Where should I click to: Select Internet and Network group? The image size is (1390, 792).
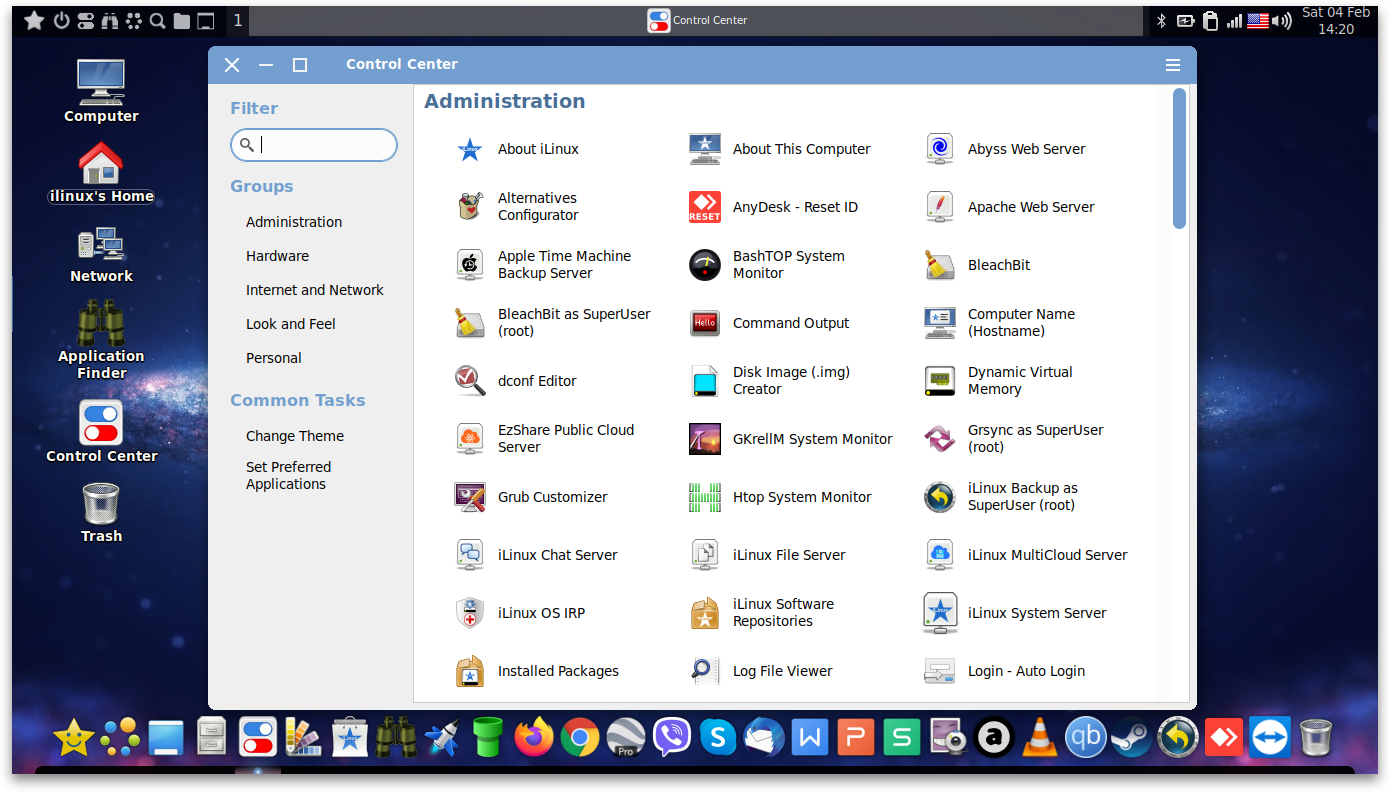click(x=315, y=290)
